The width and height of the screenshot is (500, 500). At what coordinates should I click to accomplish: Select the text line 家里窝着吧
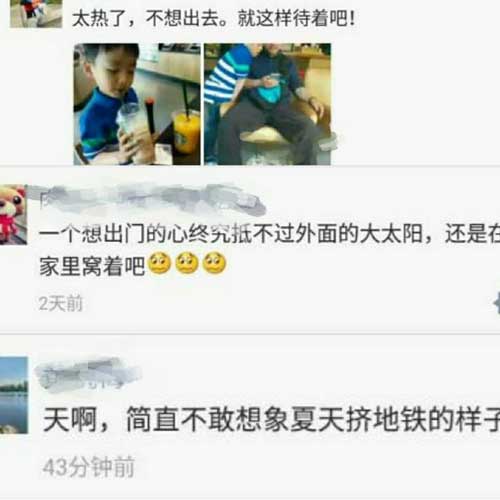(x=92, y=266)
